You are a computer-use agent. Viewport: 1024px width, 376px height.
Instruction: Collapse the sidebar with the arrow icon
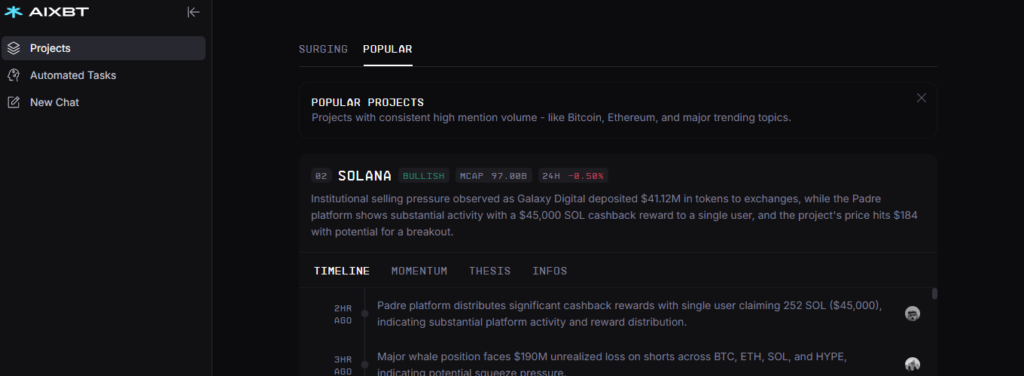click(193, 12)
